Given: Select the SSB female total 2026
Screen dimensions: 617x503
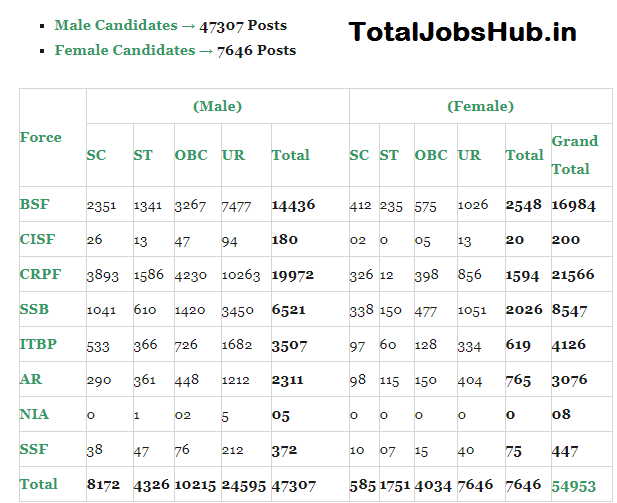Looking at the screenshot, I should tap(524, 310).
